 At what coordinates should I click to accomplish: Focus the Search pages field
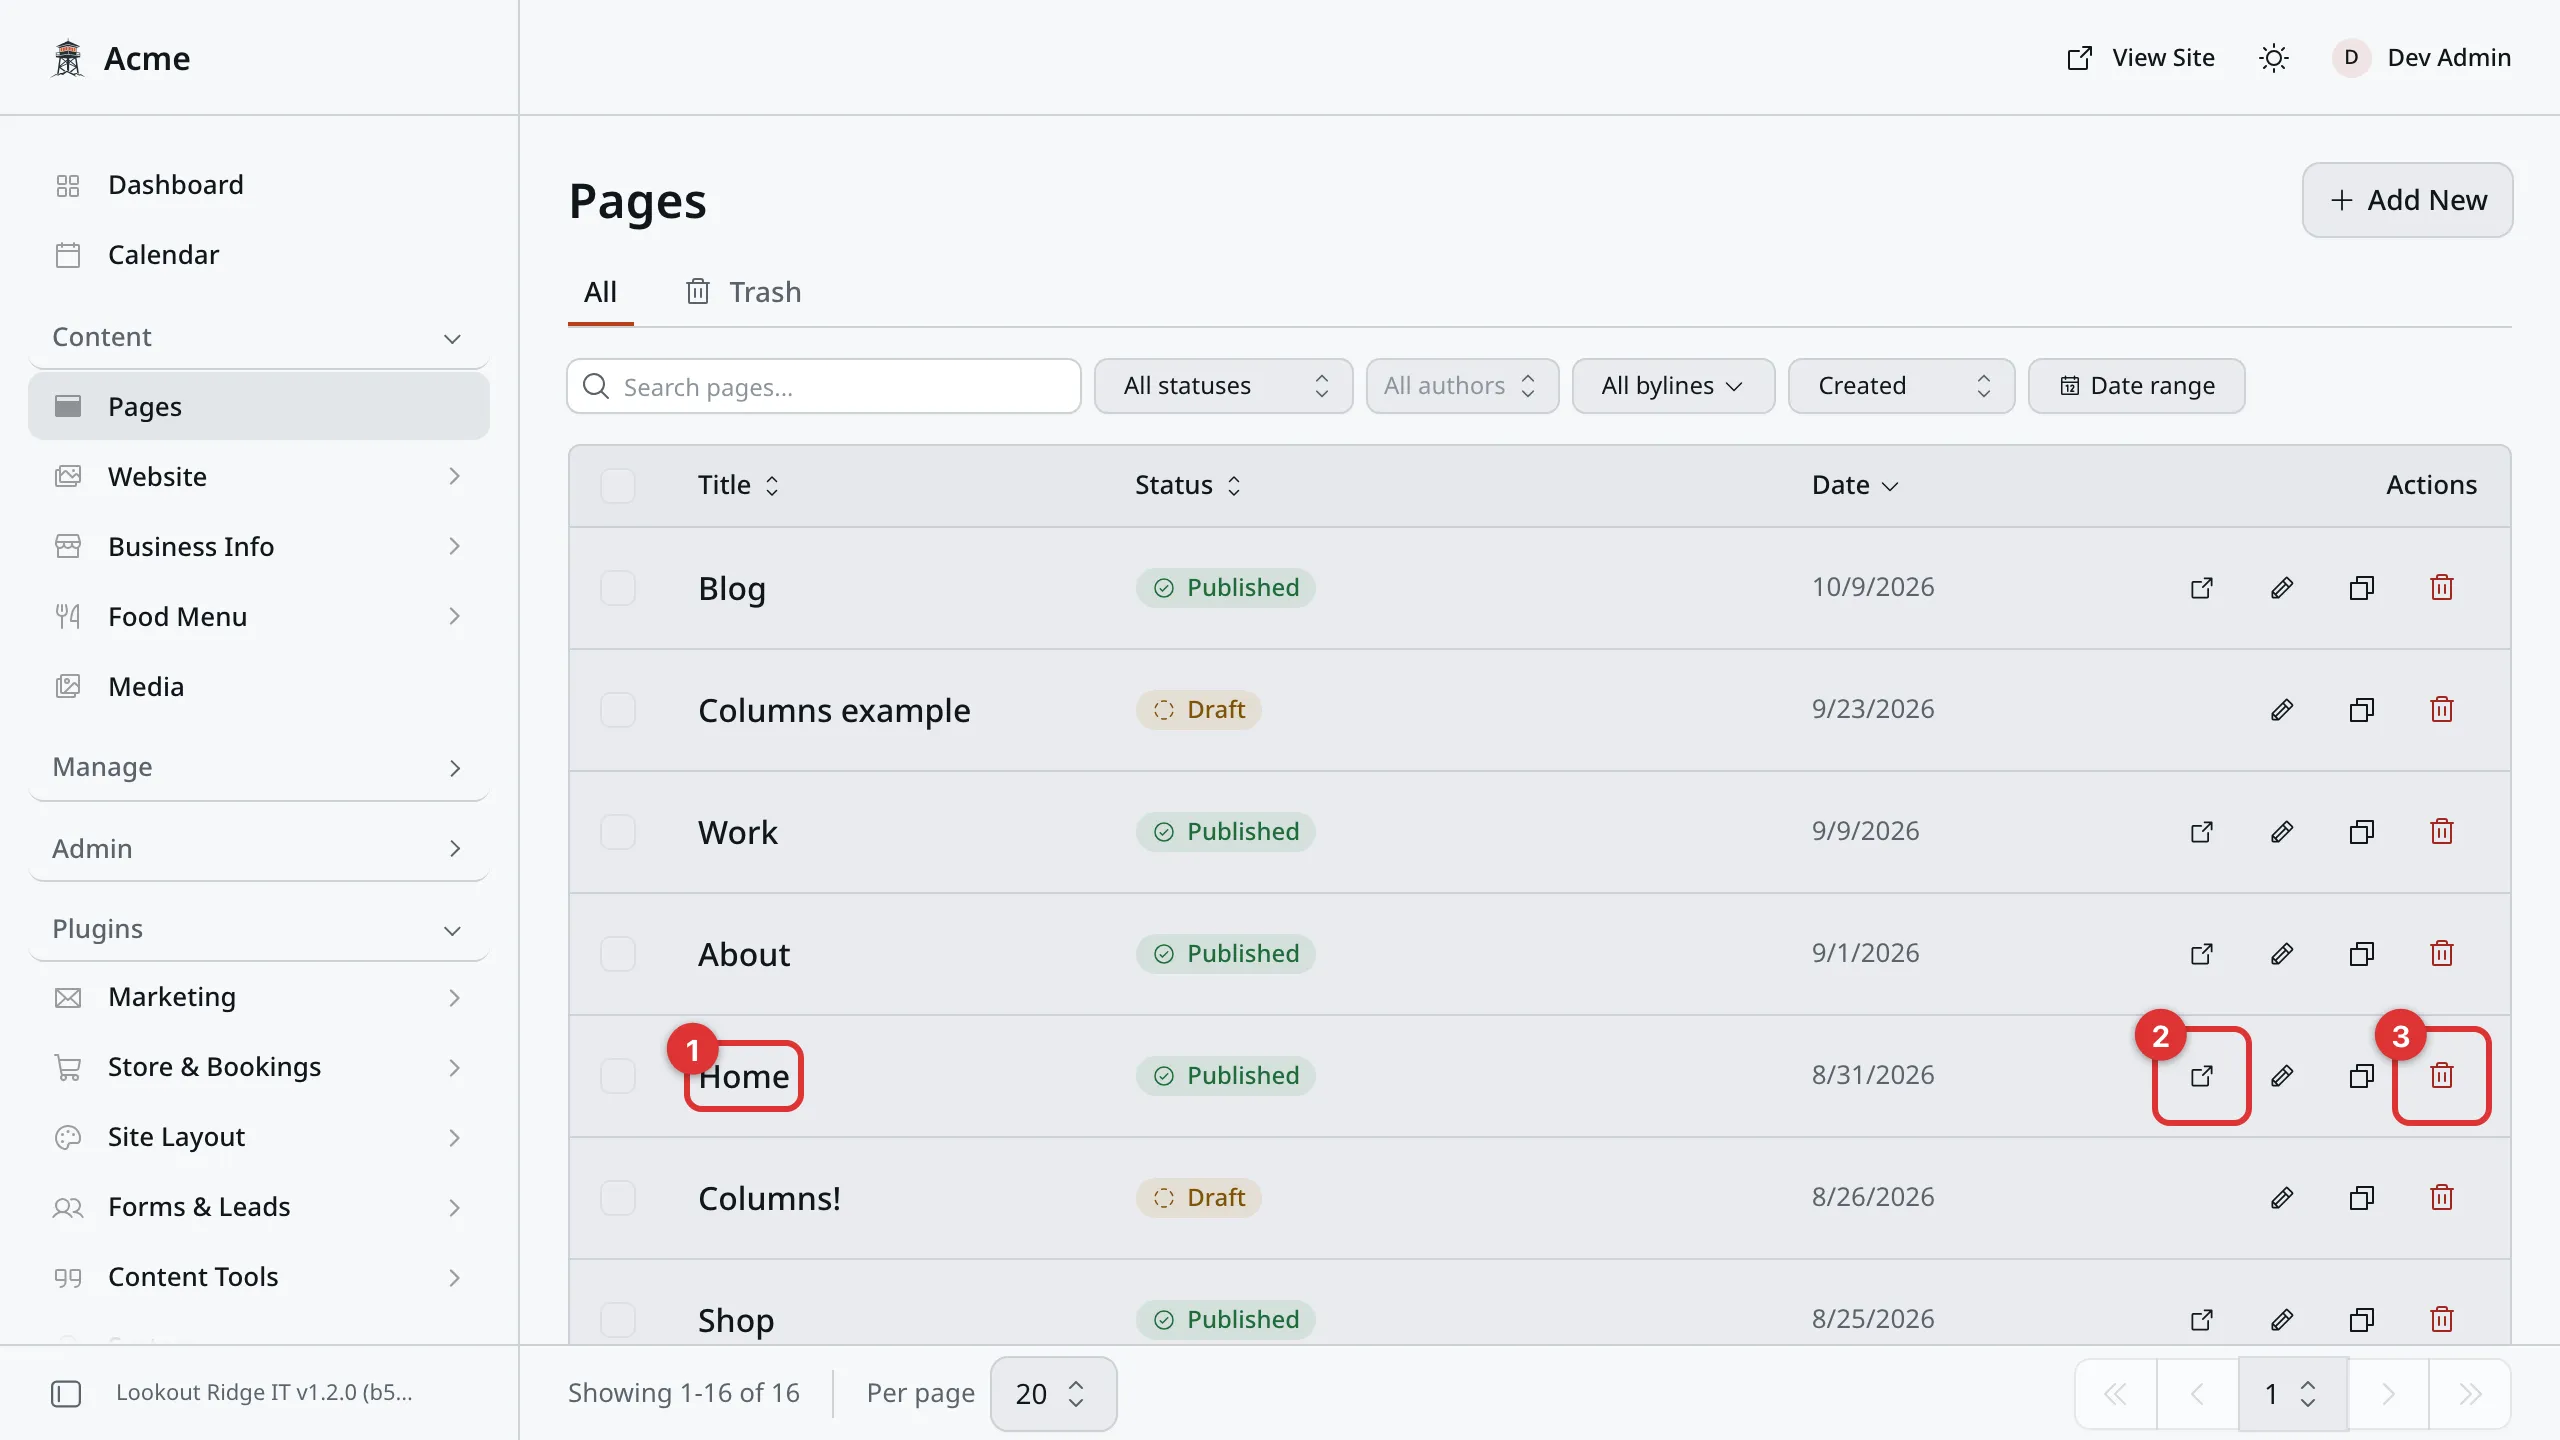pos(823,386)
